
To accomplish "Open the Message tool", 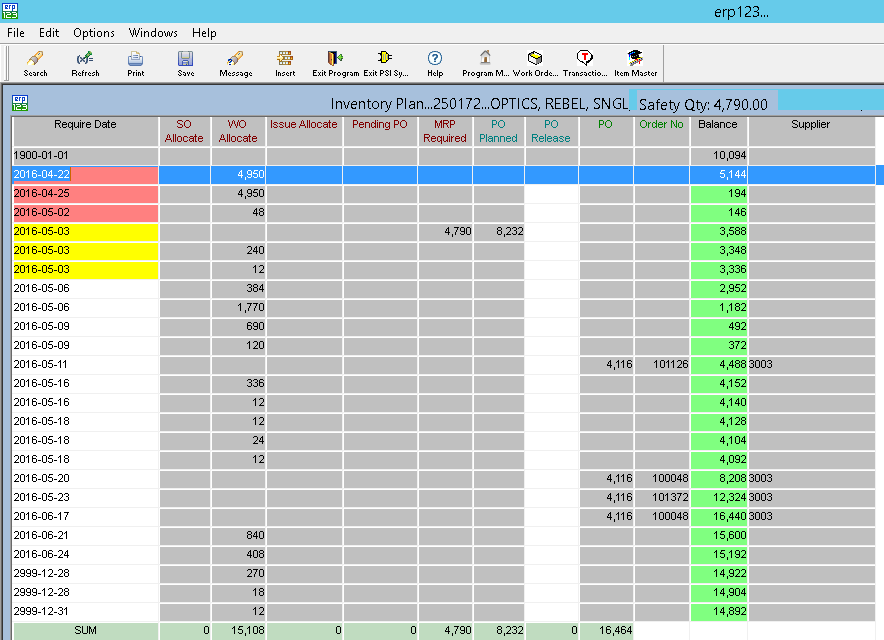I will coord(235,63).
